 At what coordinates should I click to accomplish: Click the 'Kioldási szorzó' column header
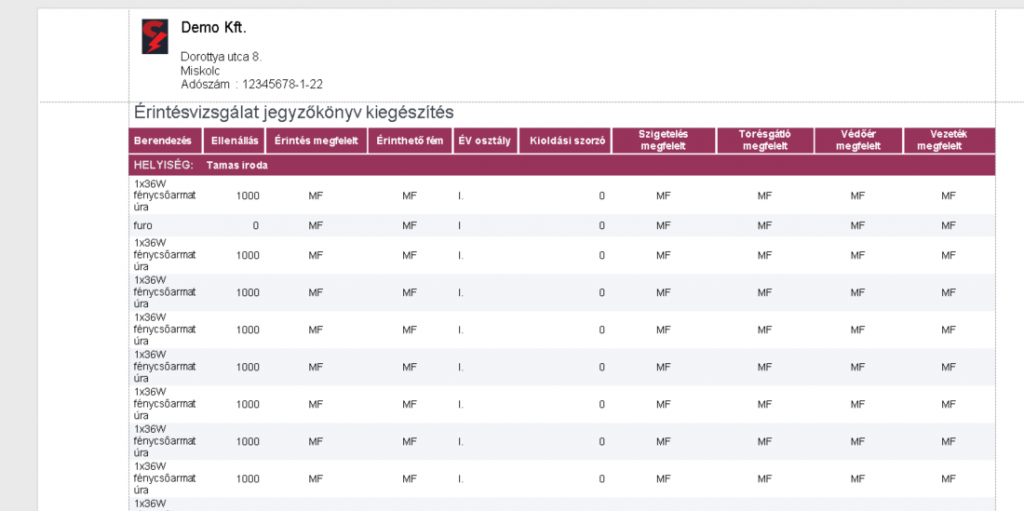[567, 141]
